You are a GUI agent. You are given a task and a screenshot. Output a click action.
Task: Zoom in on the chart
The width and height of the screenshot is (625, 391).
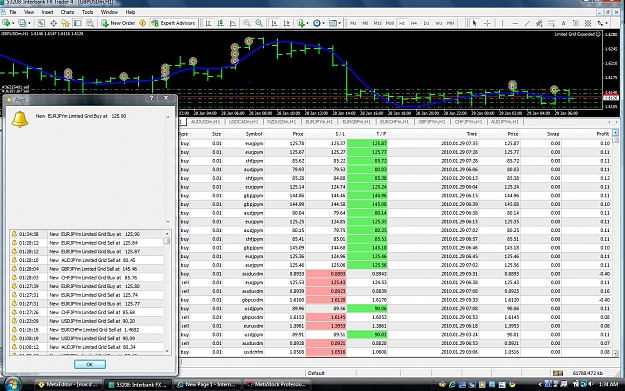[x=247, y=23]
